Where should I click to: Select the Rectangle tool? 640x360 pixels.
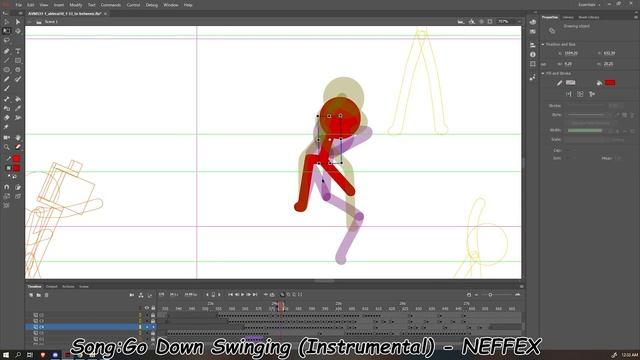click(x=18, y=60)
